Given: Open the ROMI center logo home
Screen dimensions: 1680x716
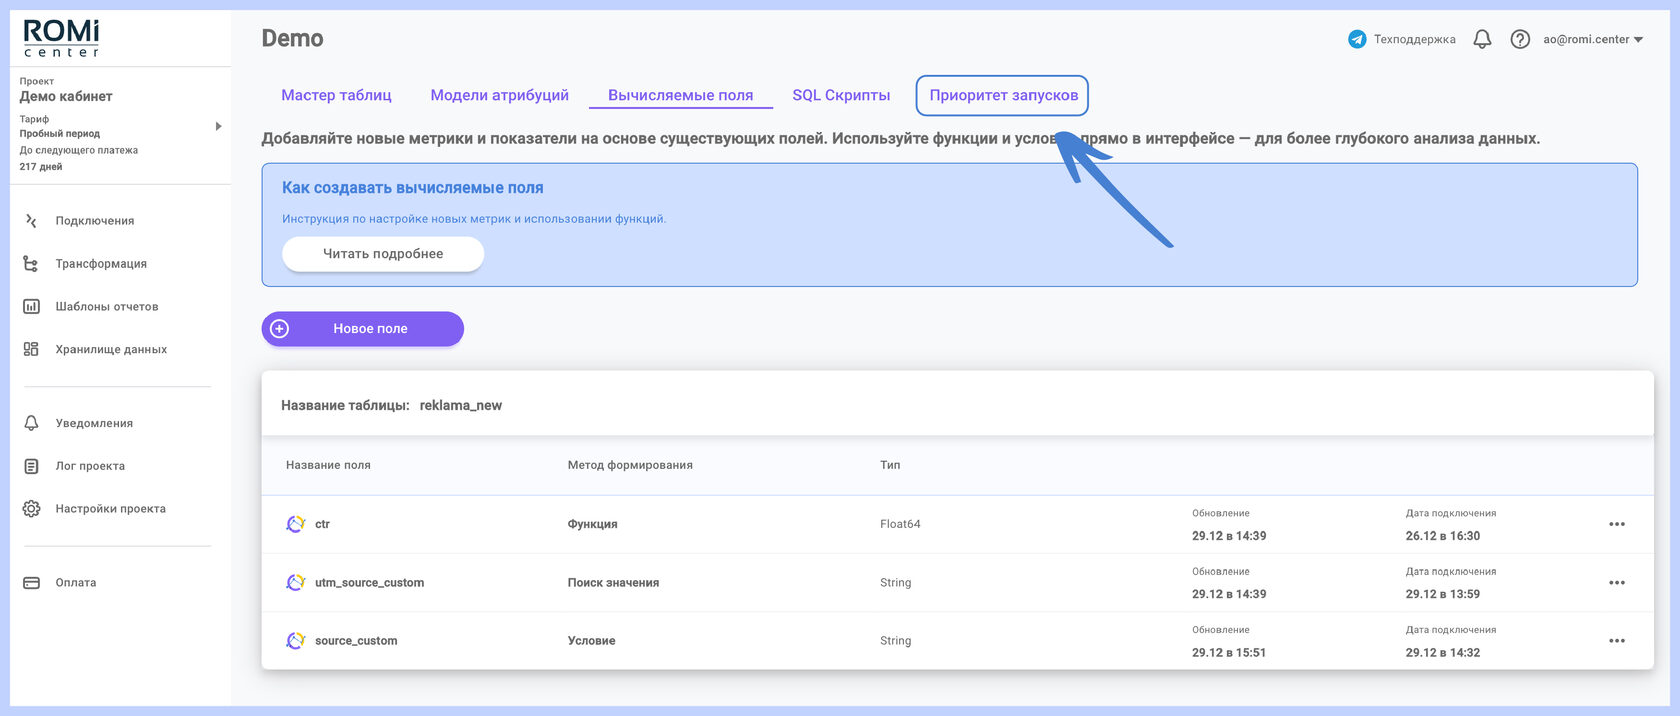Looking at the screenshot, I should pos(61,39).
